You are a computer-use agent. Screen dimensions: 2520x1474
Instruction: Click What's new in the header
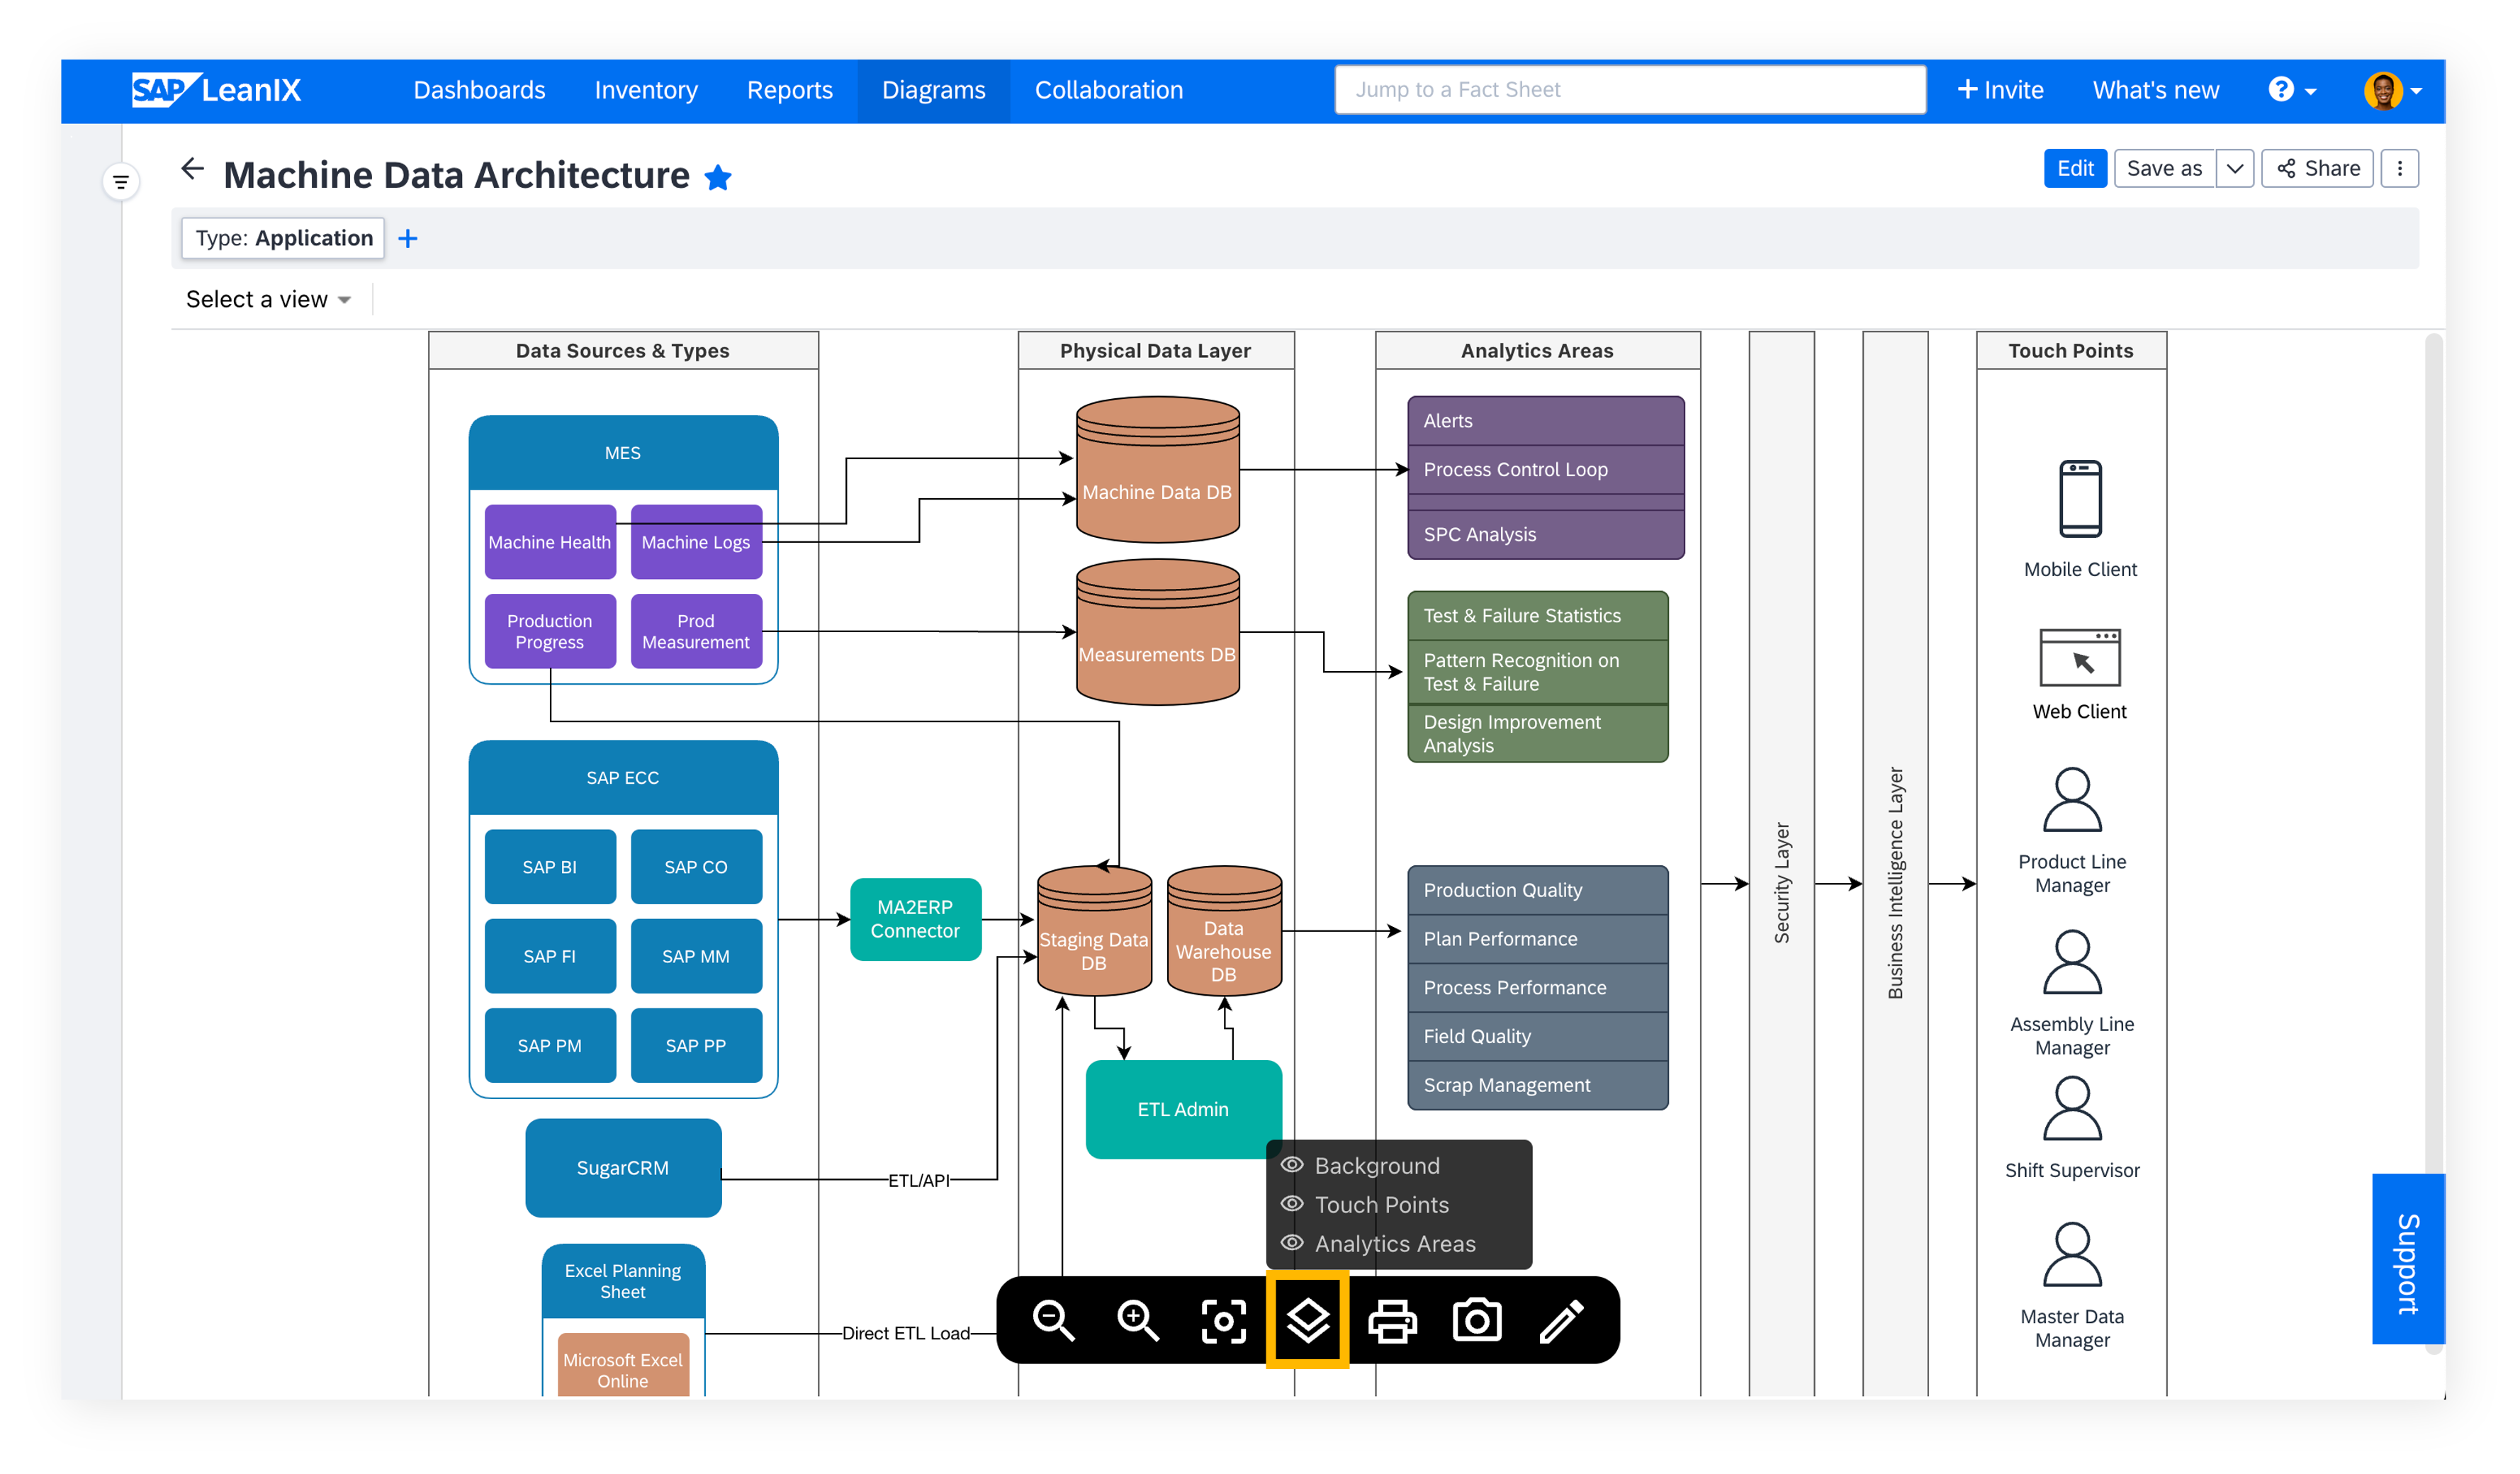pos(2155,90)
